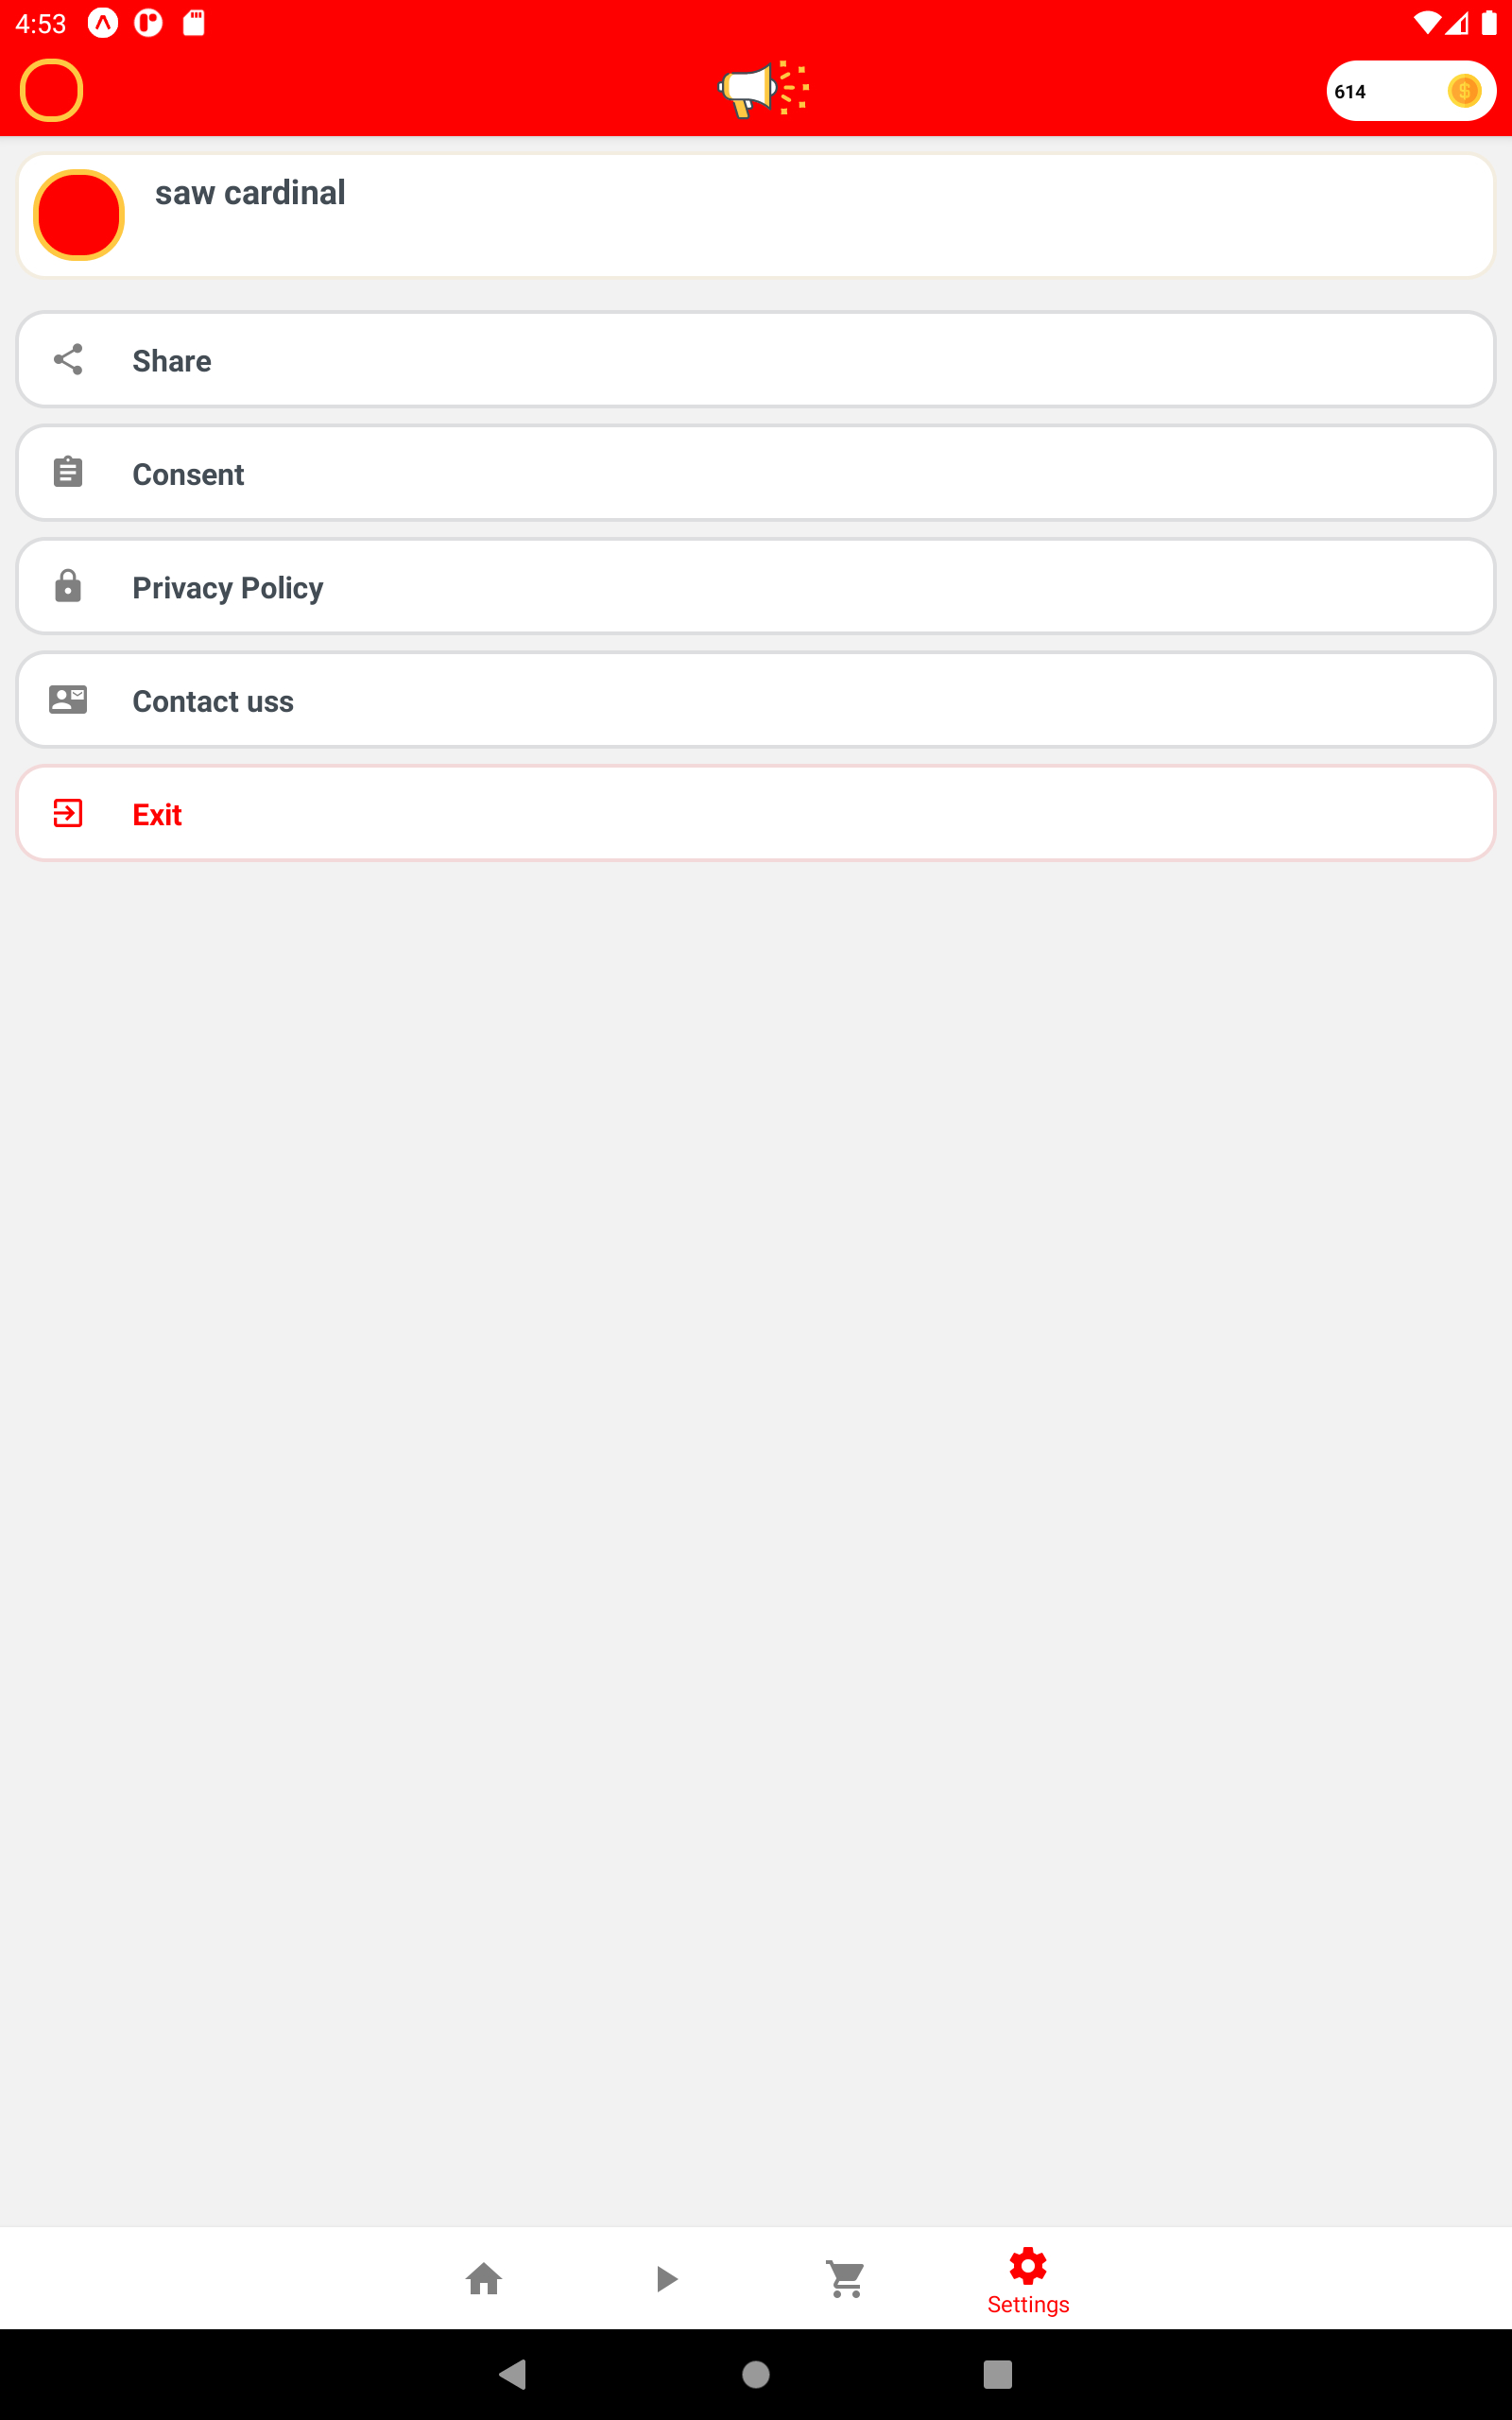
Task: Go to the Home tab
Action: point(484,2278)
